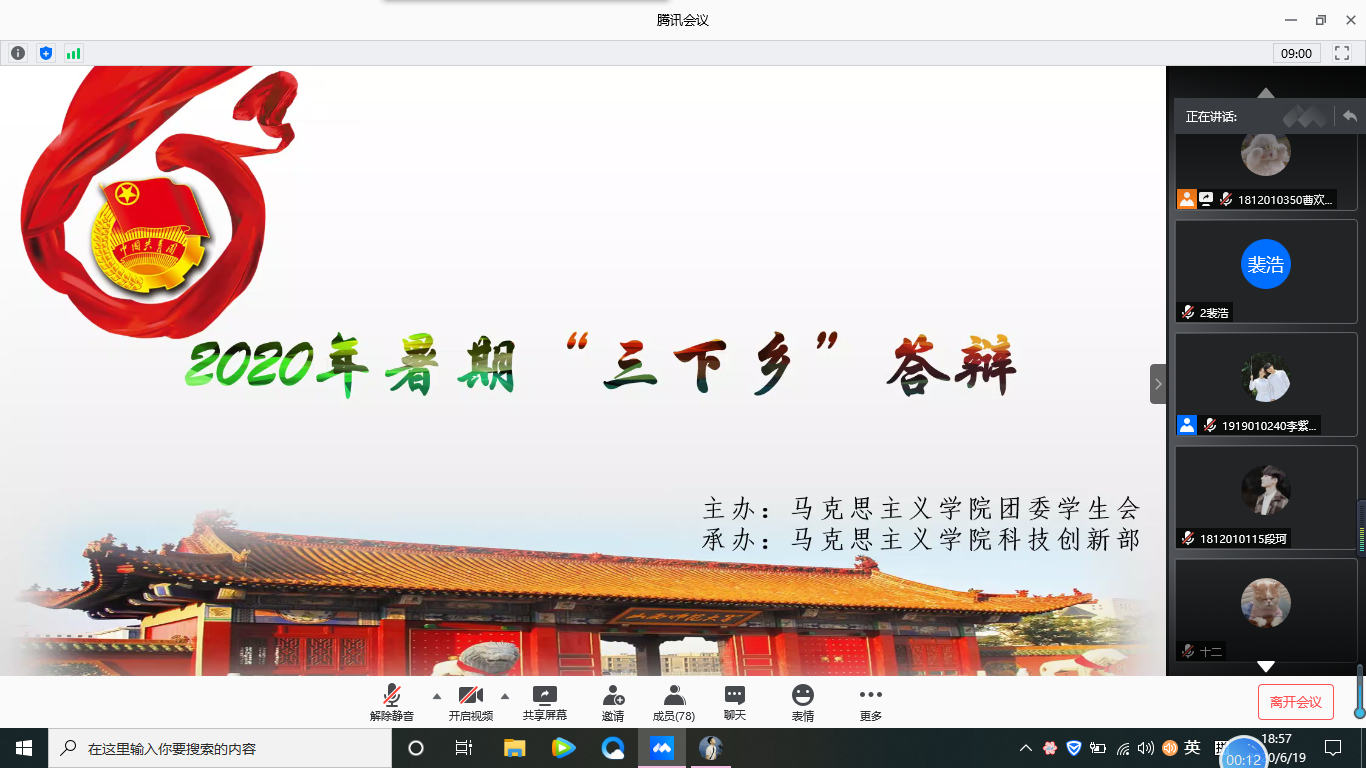Open the blue security shield icon
The height and width of the screenshot is (768, 1366).
[x=45, y=53]
